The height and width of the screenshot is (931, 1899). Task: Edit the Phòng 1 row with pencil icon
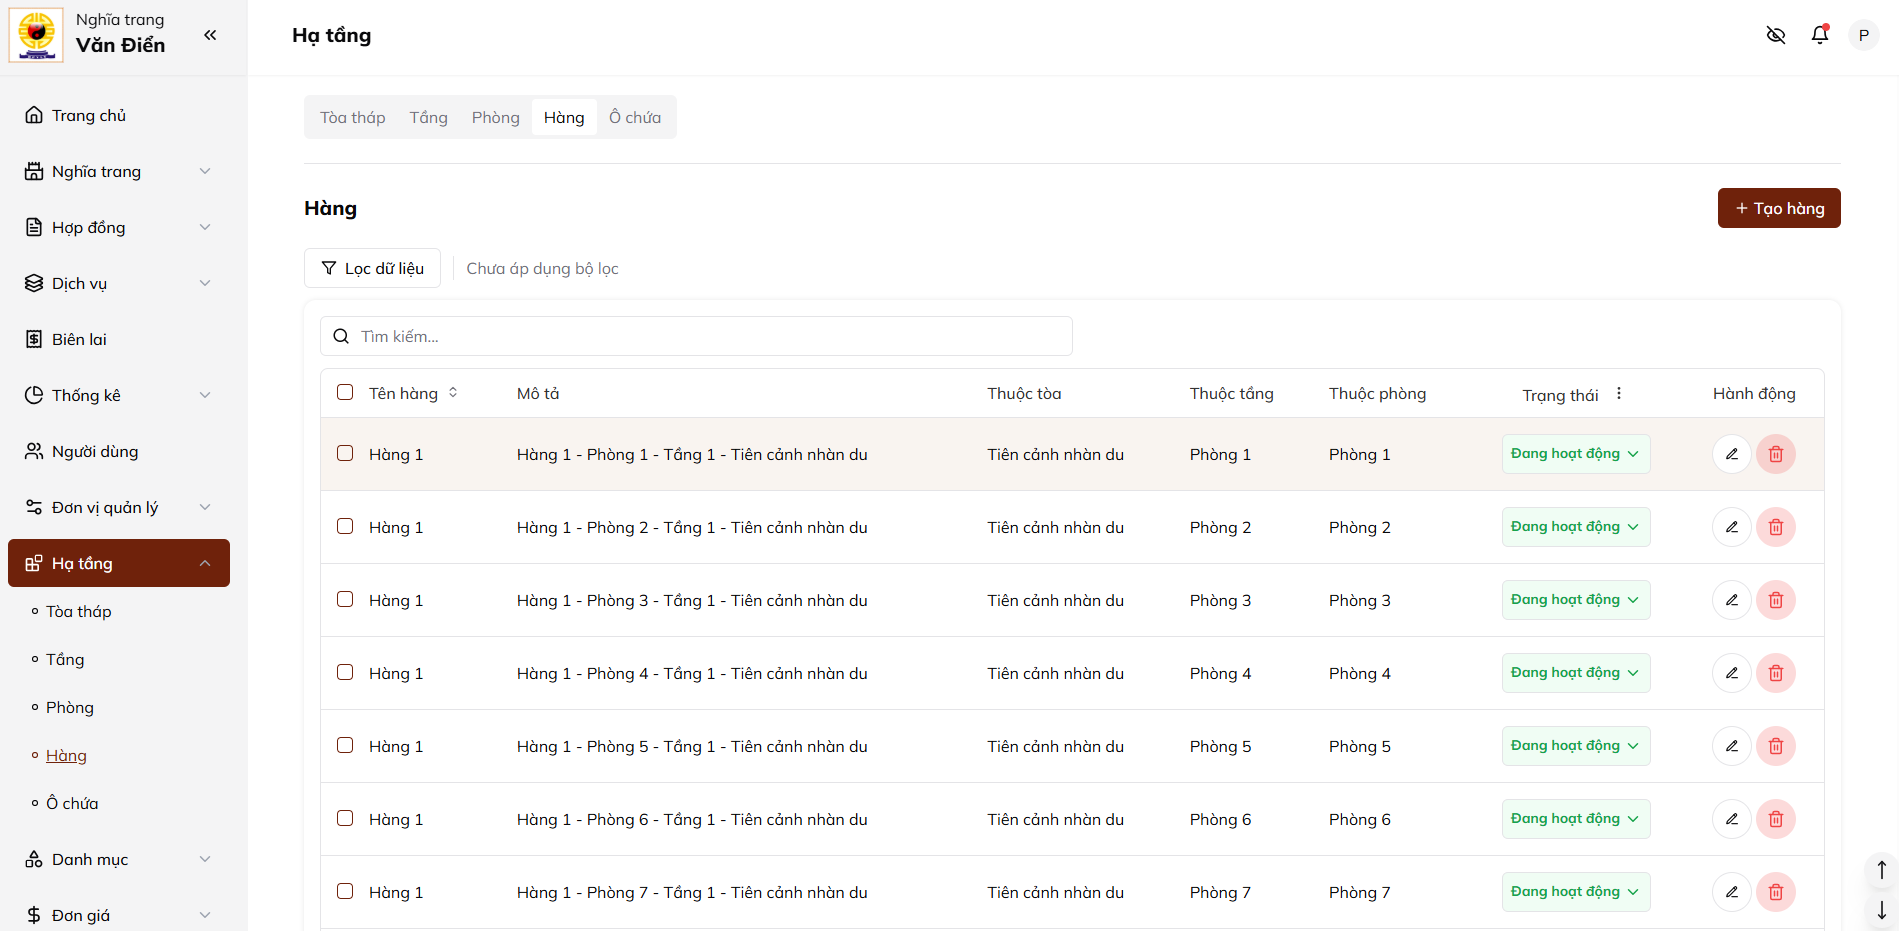[1731, 454]
